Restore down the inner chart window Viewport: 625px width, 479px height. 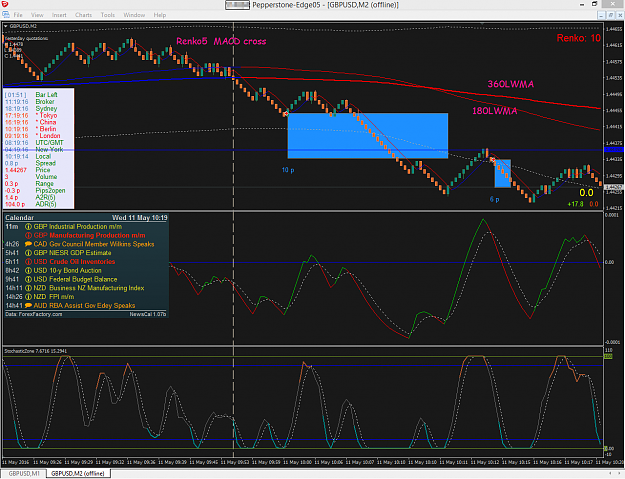tap(611, 15)
